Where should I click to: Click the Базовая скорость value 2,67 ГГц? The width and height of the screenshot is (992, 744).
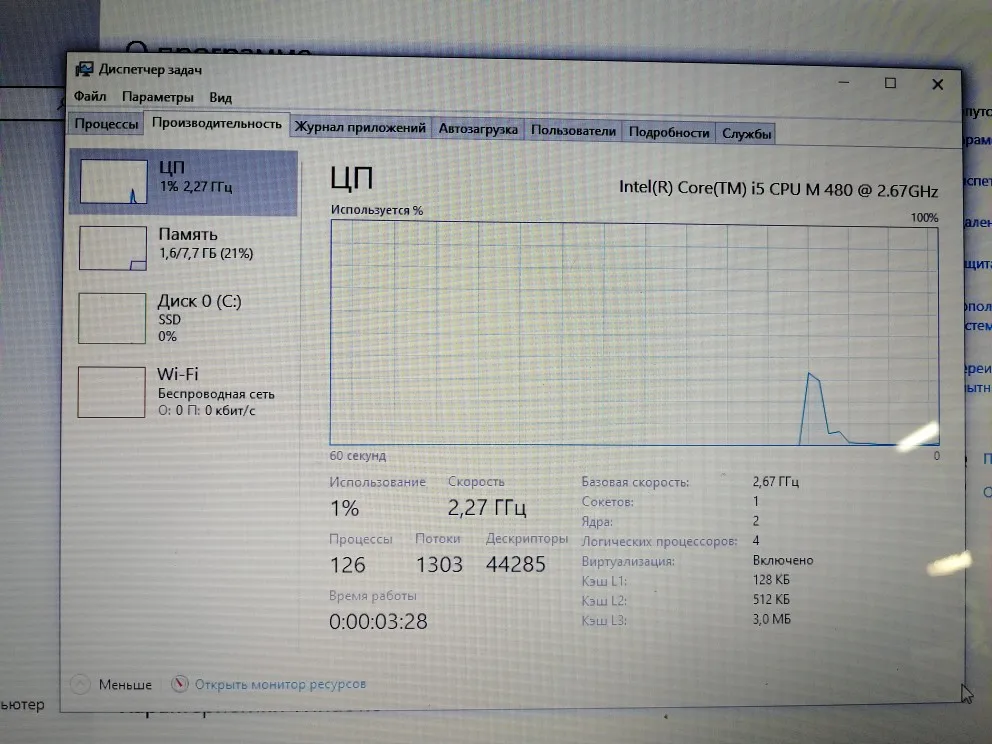tap(776, 481)
